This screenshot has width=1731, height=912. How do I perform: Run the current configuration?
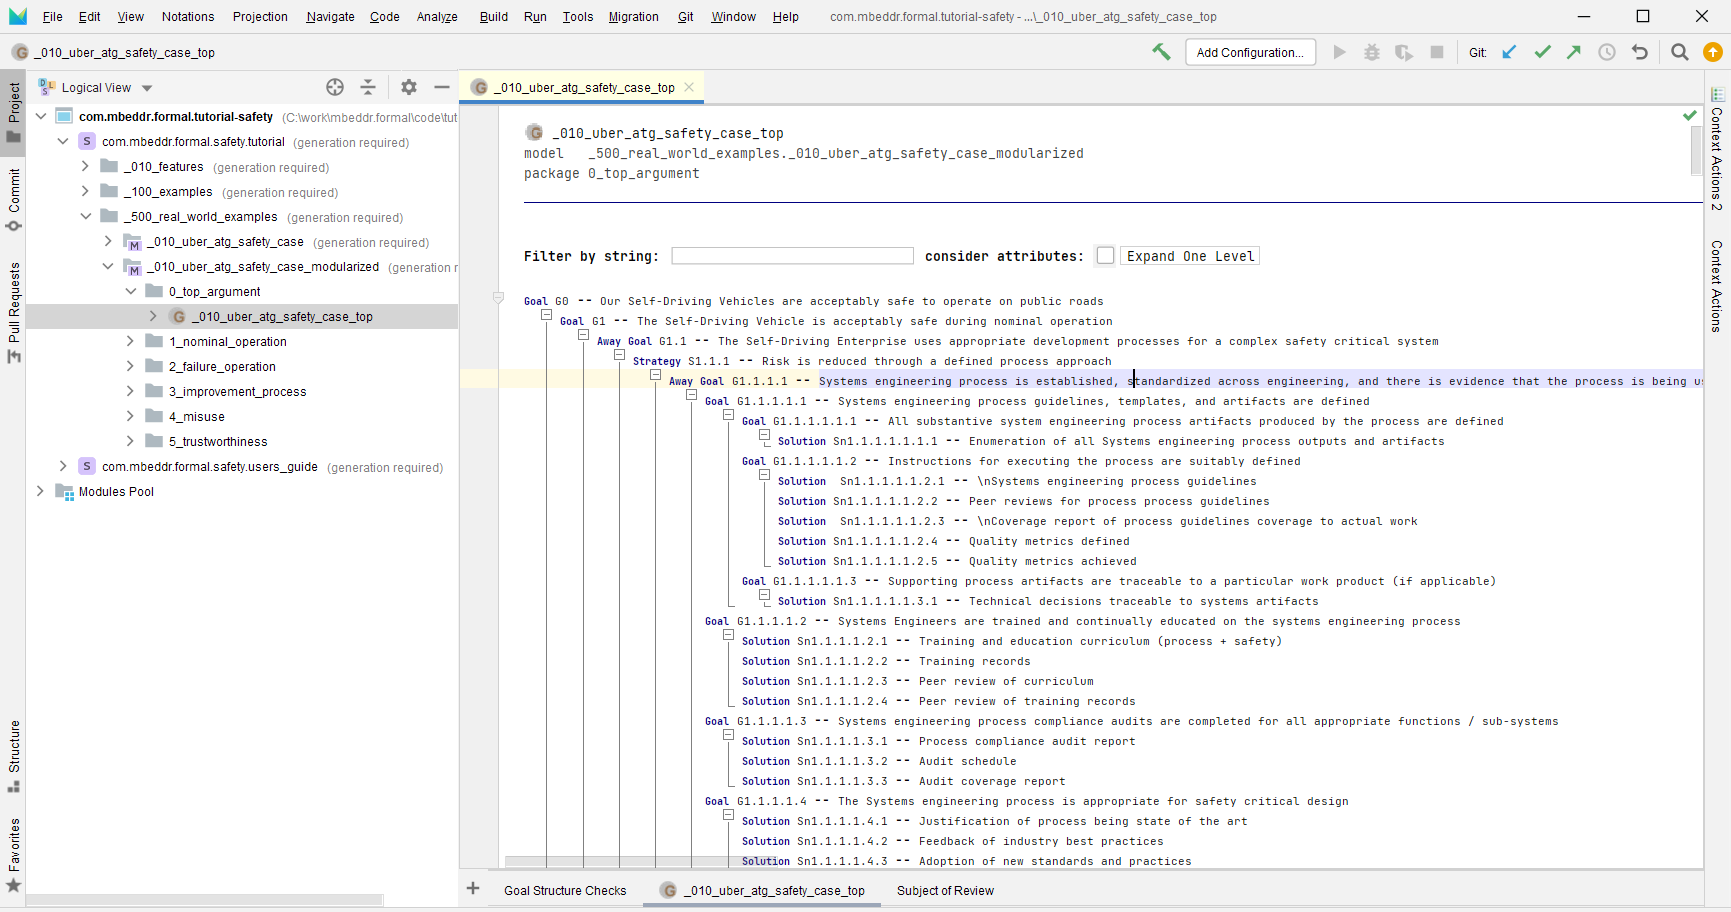(1340, 52)
